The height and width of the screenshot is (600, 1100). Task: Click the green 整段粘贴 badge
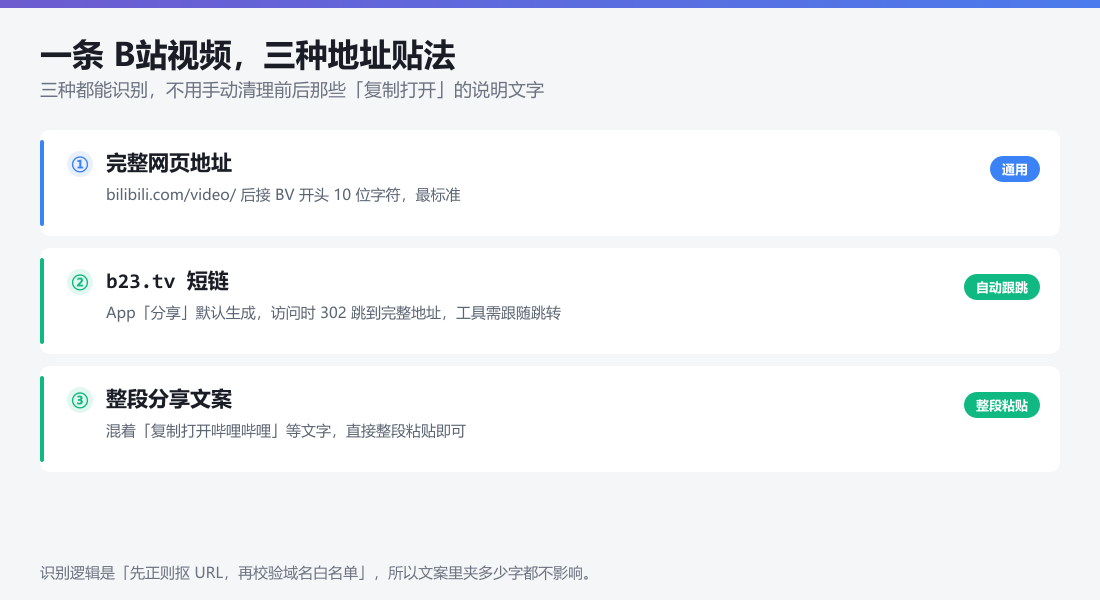(1002, 405)
